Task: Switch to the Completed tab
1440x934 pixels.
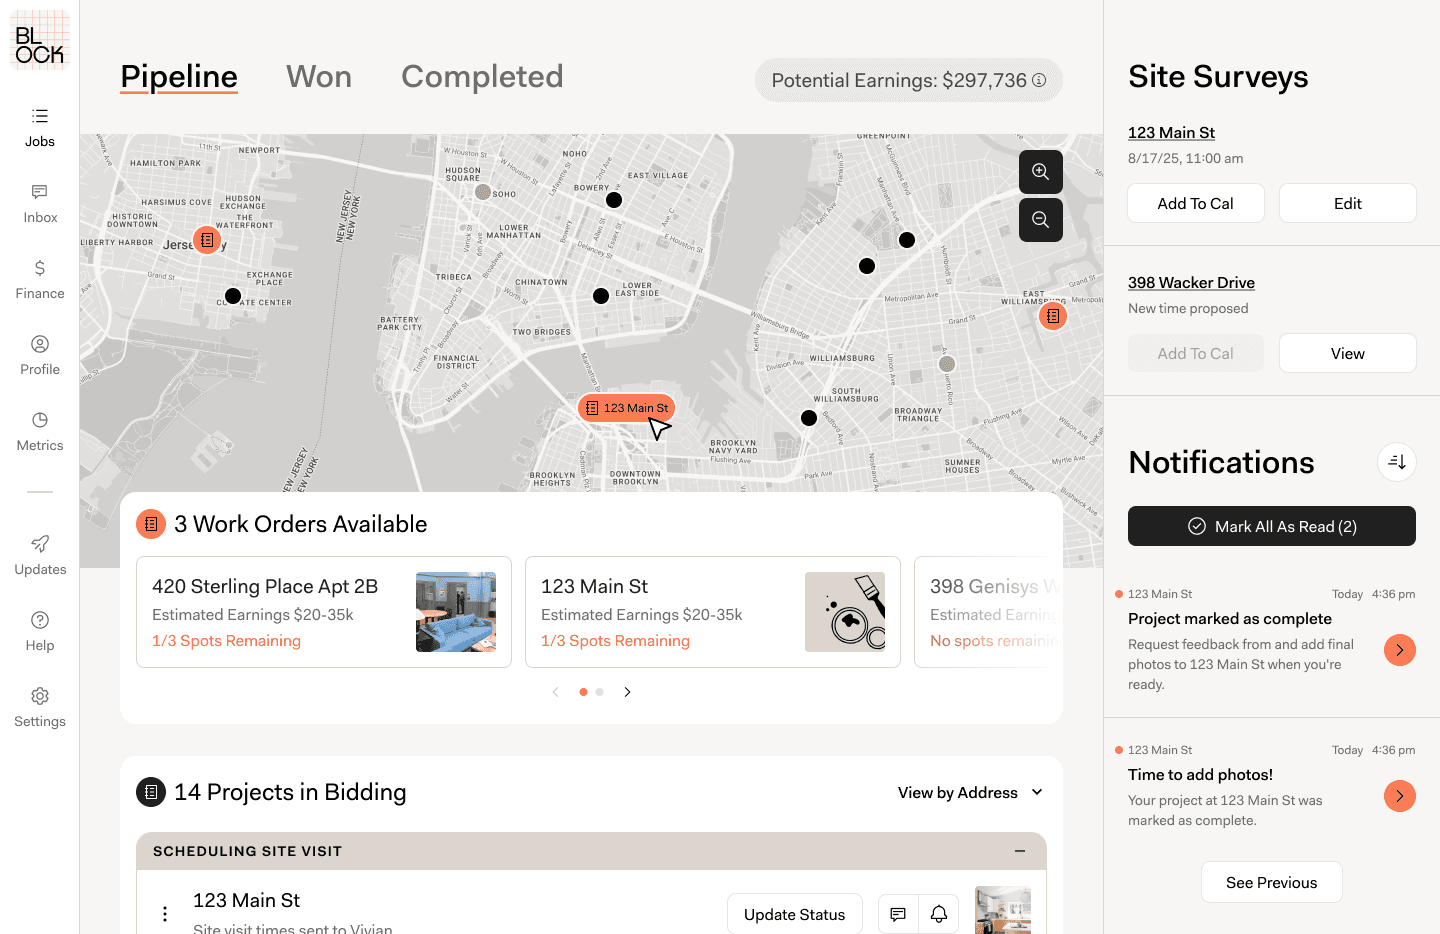Action: [x=482, y=77]
